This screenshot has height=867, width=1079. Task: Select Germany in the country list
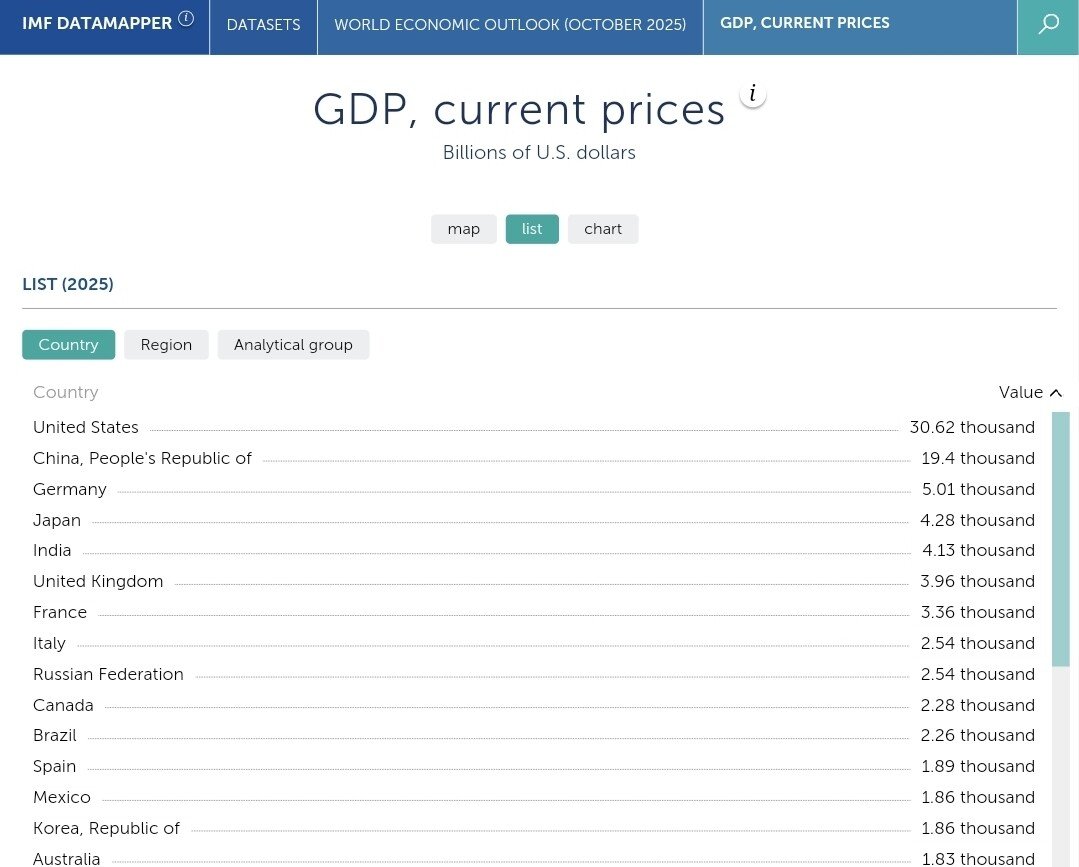coord(70,489)
